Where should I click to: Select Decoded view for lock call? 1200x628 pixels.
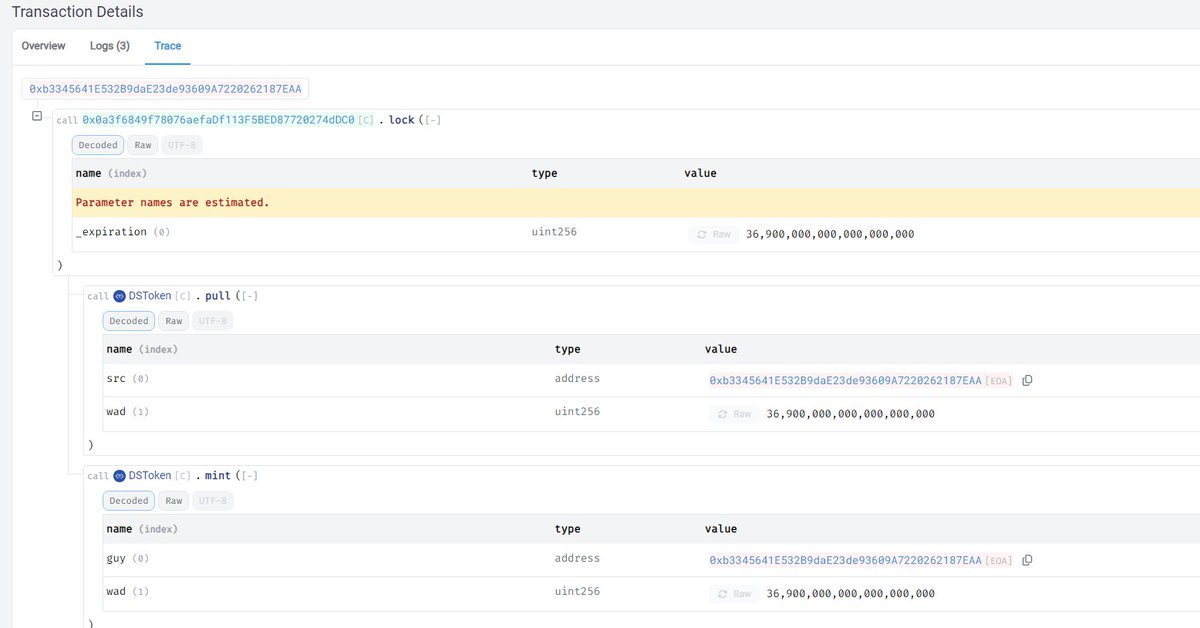[x=98, y=145]
